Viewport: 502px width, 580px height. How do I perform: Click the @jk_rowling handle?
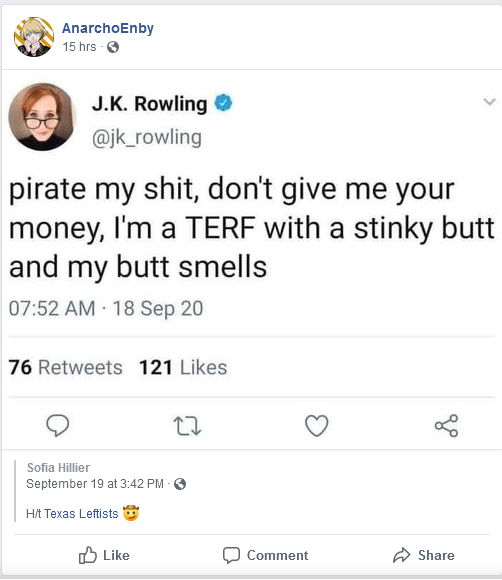tap(147, 138)
